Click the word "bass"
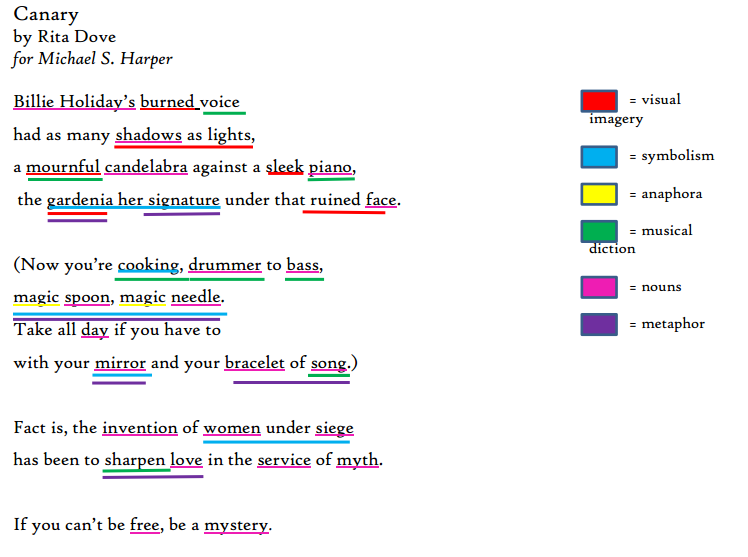The height and width of the screenshot is (557, 748). tap(303, 265)
